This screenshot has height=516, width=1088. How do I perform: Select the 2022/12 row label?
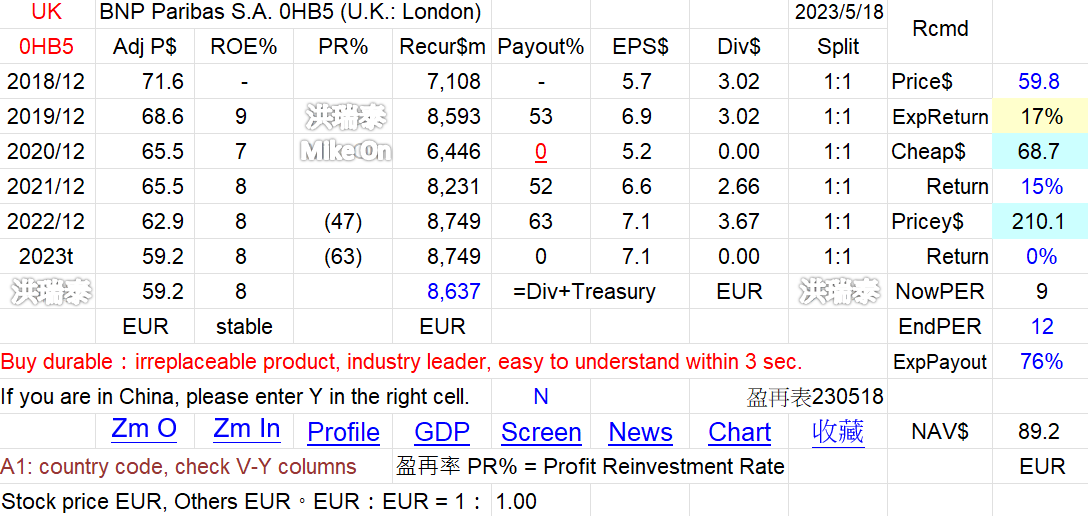tap(46, 221)
